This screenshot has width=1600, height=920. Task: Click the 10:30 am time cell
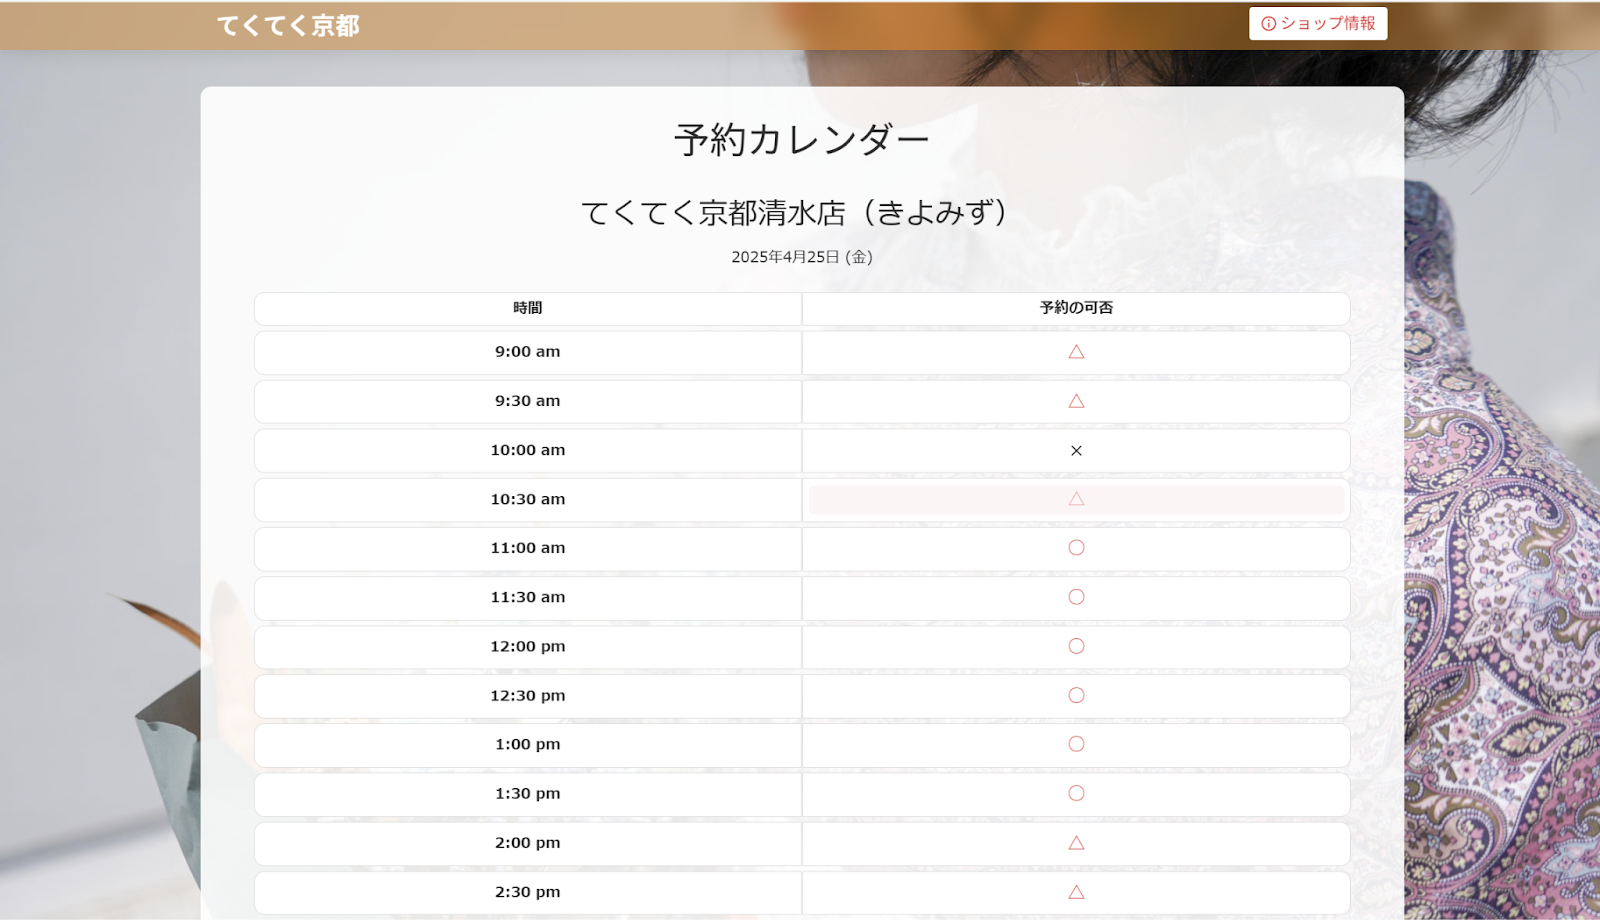coord(528,499)
